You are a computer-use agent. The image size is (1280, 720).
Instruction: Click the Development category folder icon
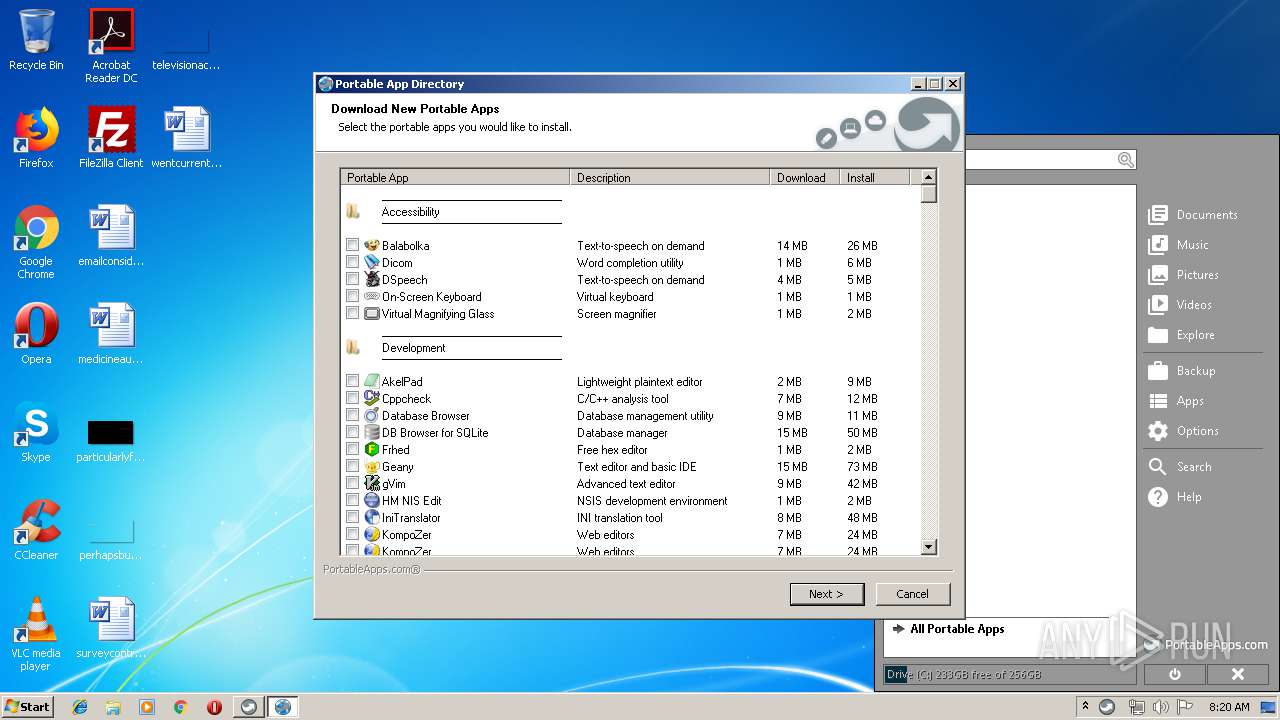tap(353, 347)
